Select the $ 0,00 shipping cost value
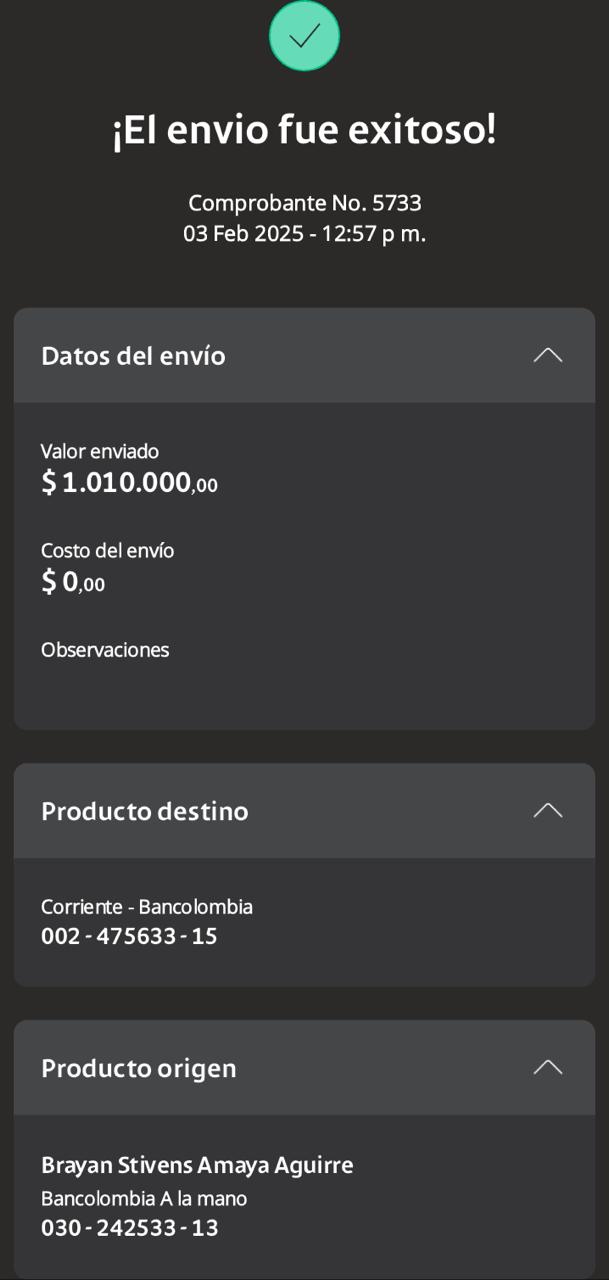Viewport: 609px width, 1280px height. coord(73,582)
